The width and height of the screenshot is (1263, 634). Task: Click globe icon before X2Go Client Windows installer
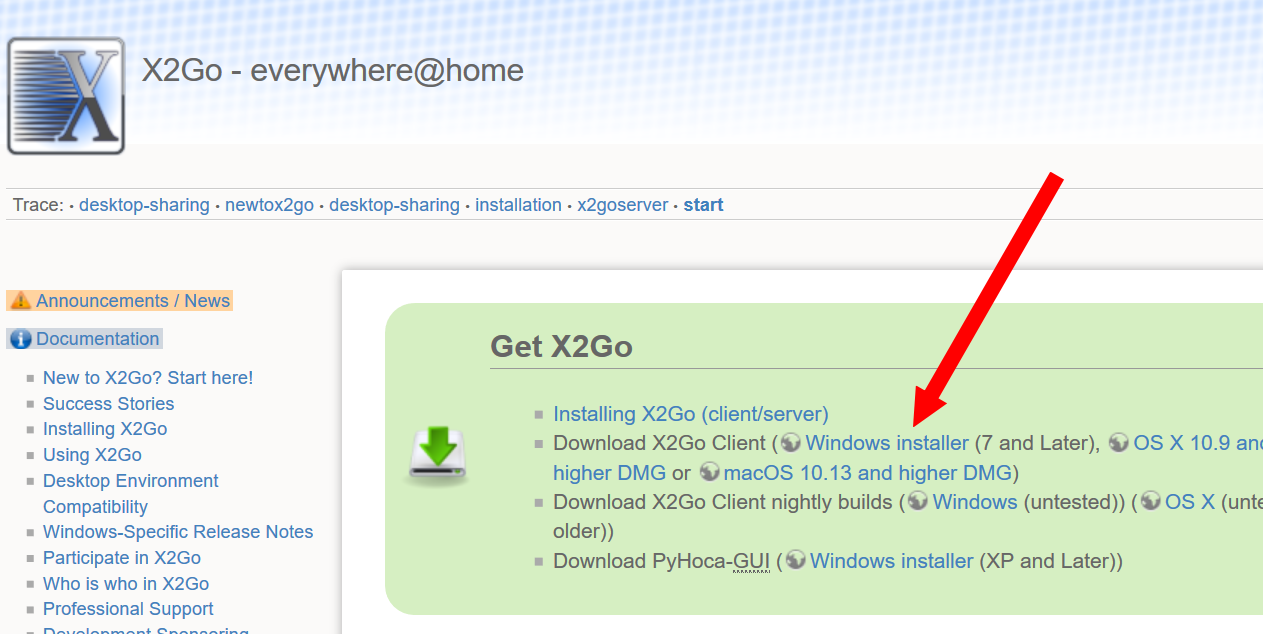791,443
